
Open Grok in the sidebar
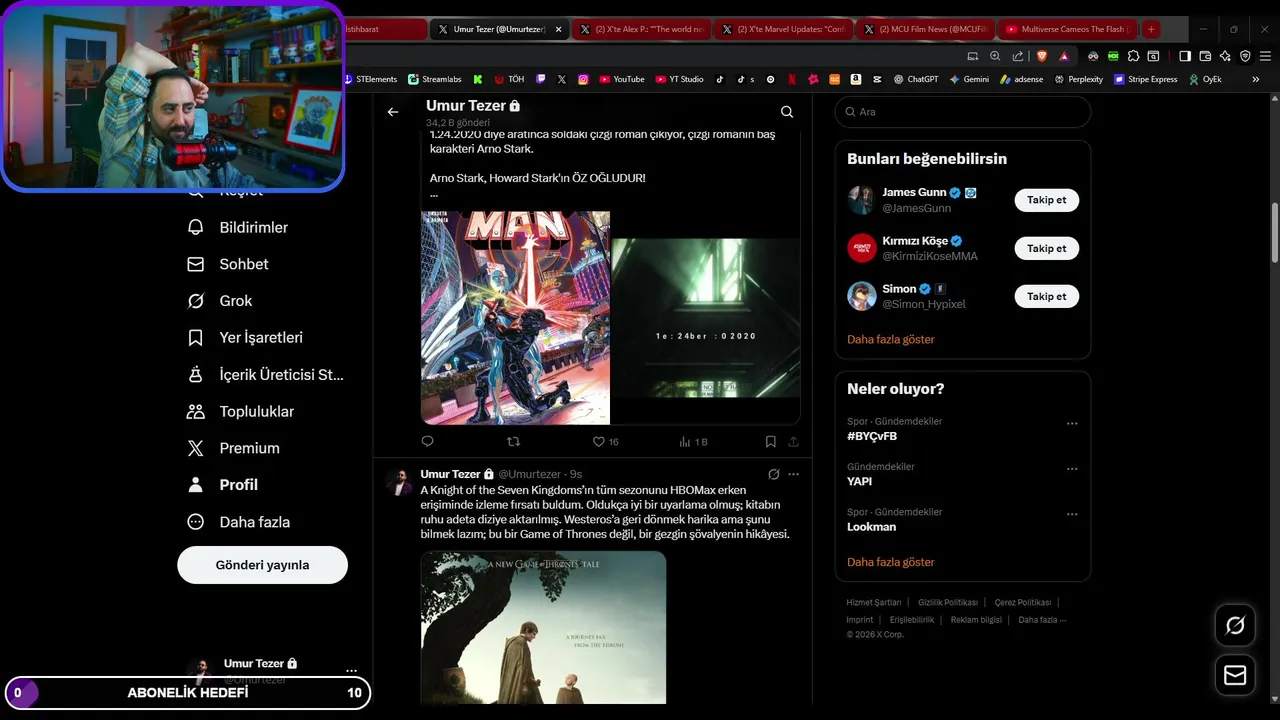pos(220,301)
